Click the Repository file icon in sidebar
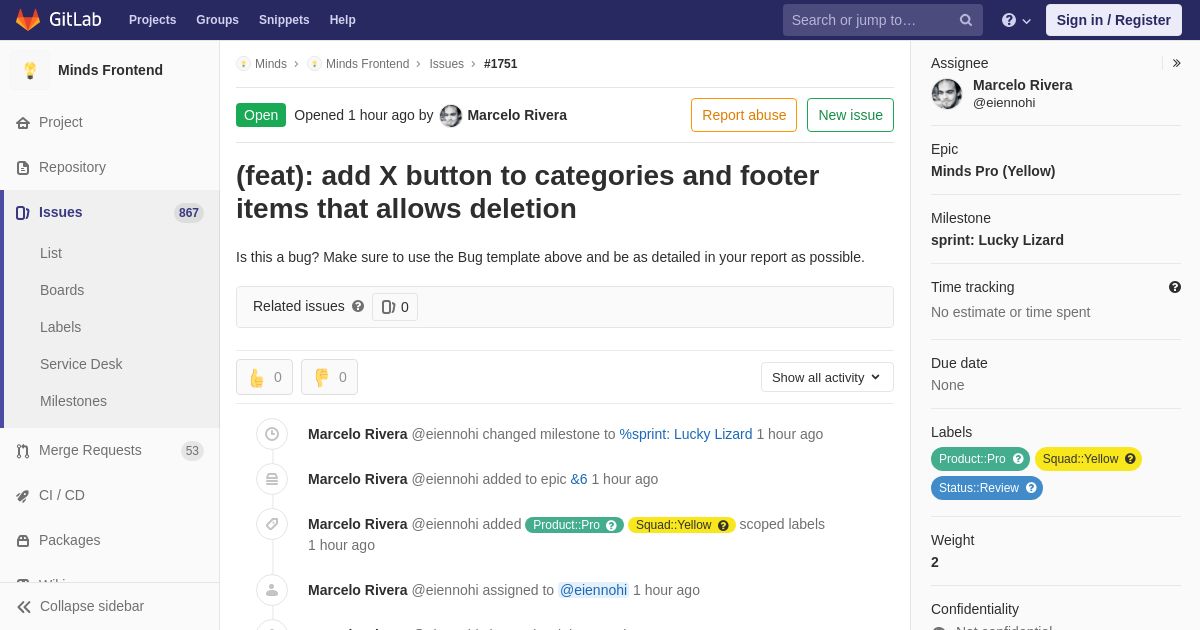Viewport: 1200px width, 630px height. pos(23,167)
